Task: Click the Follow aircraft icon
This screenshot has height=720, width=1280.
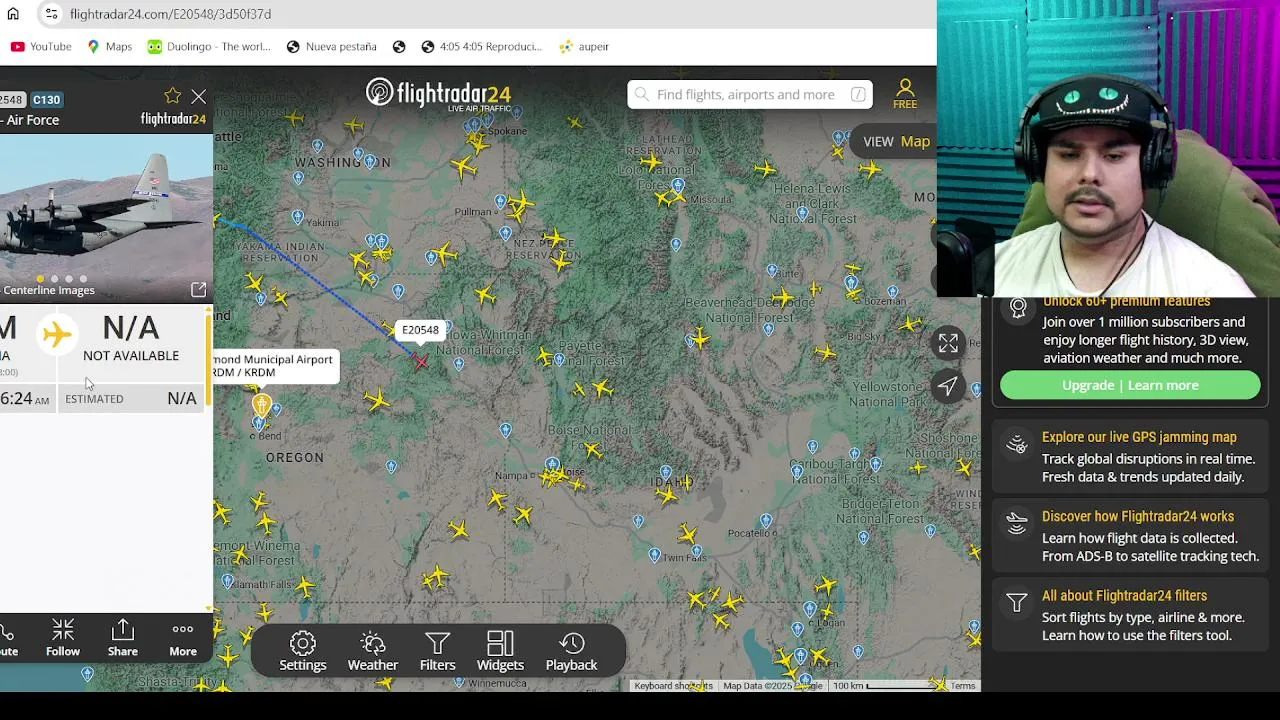Action: [x=63, y=637]
